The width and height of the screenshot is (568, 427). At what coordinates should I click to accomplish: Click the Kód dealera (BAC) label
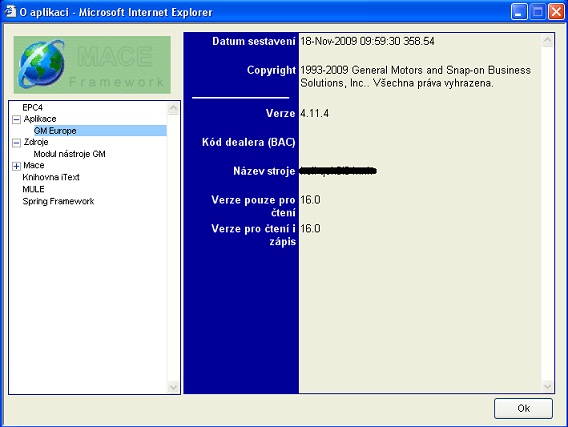[248, 142]
